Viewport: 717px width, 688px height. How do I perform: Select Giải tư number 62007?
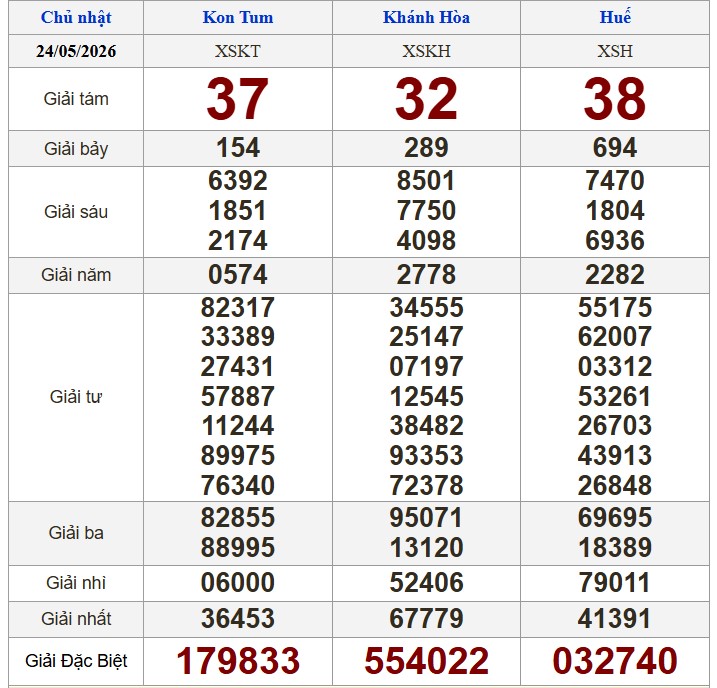click(615, 337)
